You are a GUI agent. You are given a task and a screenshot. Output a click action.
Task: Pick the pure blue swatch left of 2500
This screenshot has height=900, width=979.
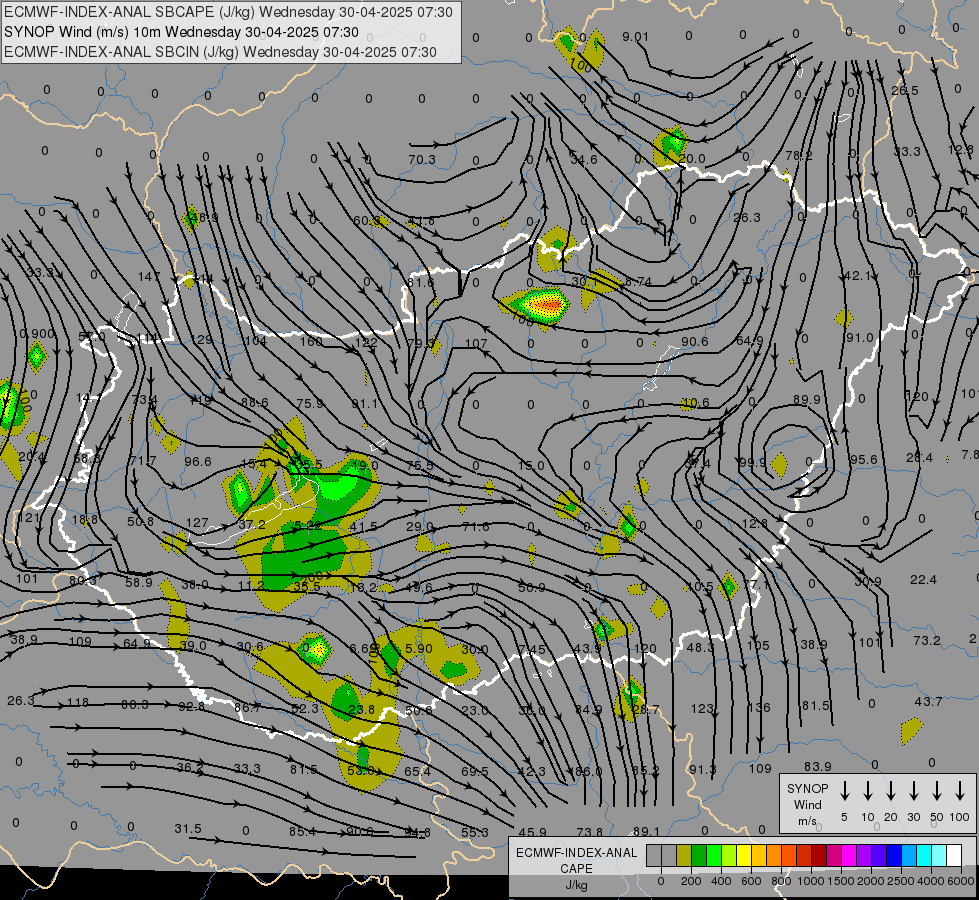(x=893, y=856)
